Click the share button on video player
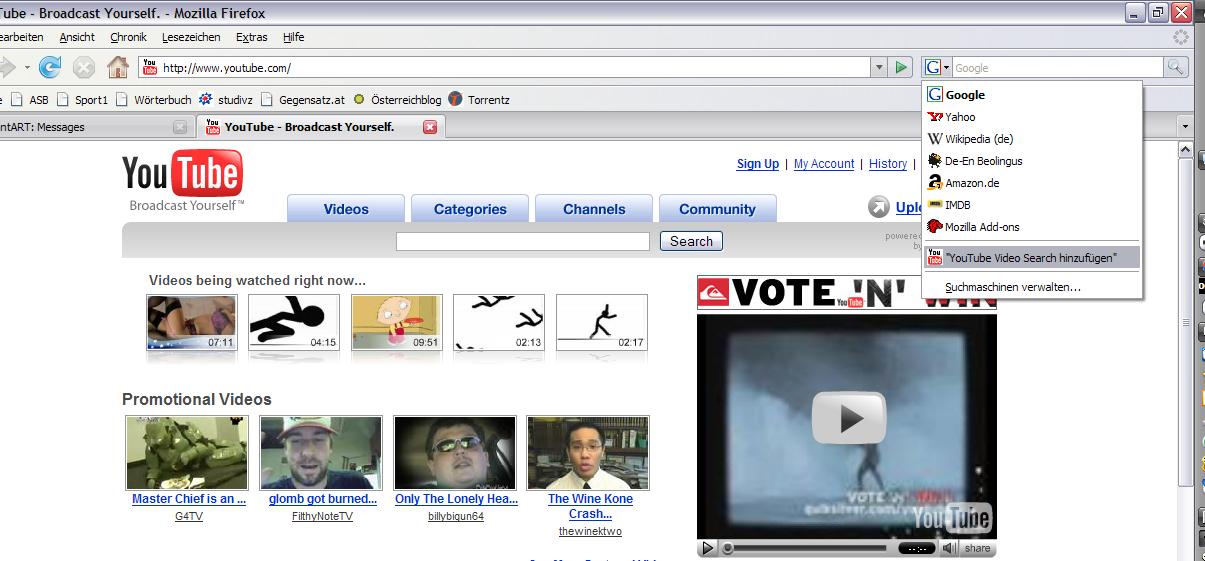This screenshot has height=561, width=1205. pyautogui.click(x=978, y=548)
